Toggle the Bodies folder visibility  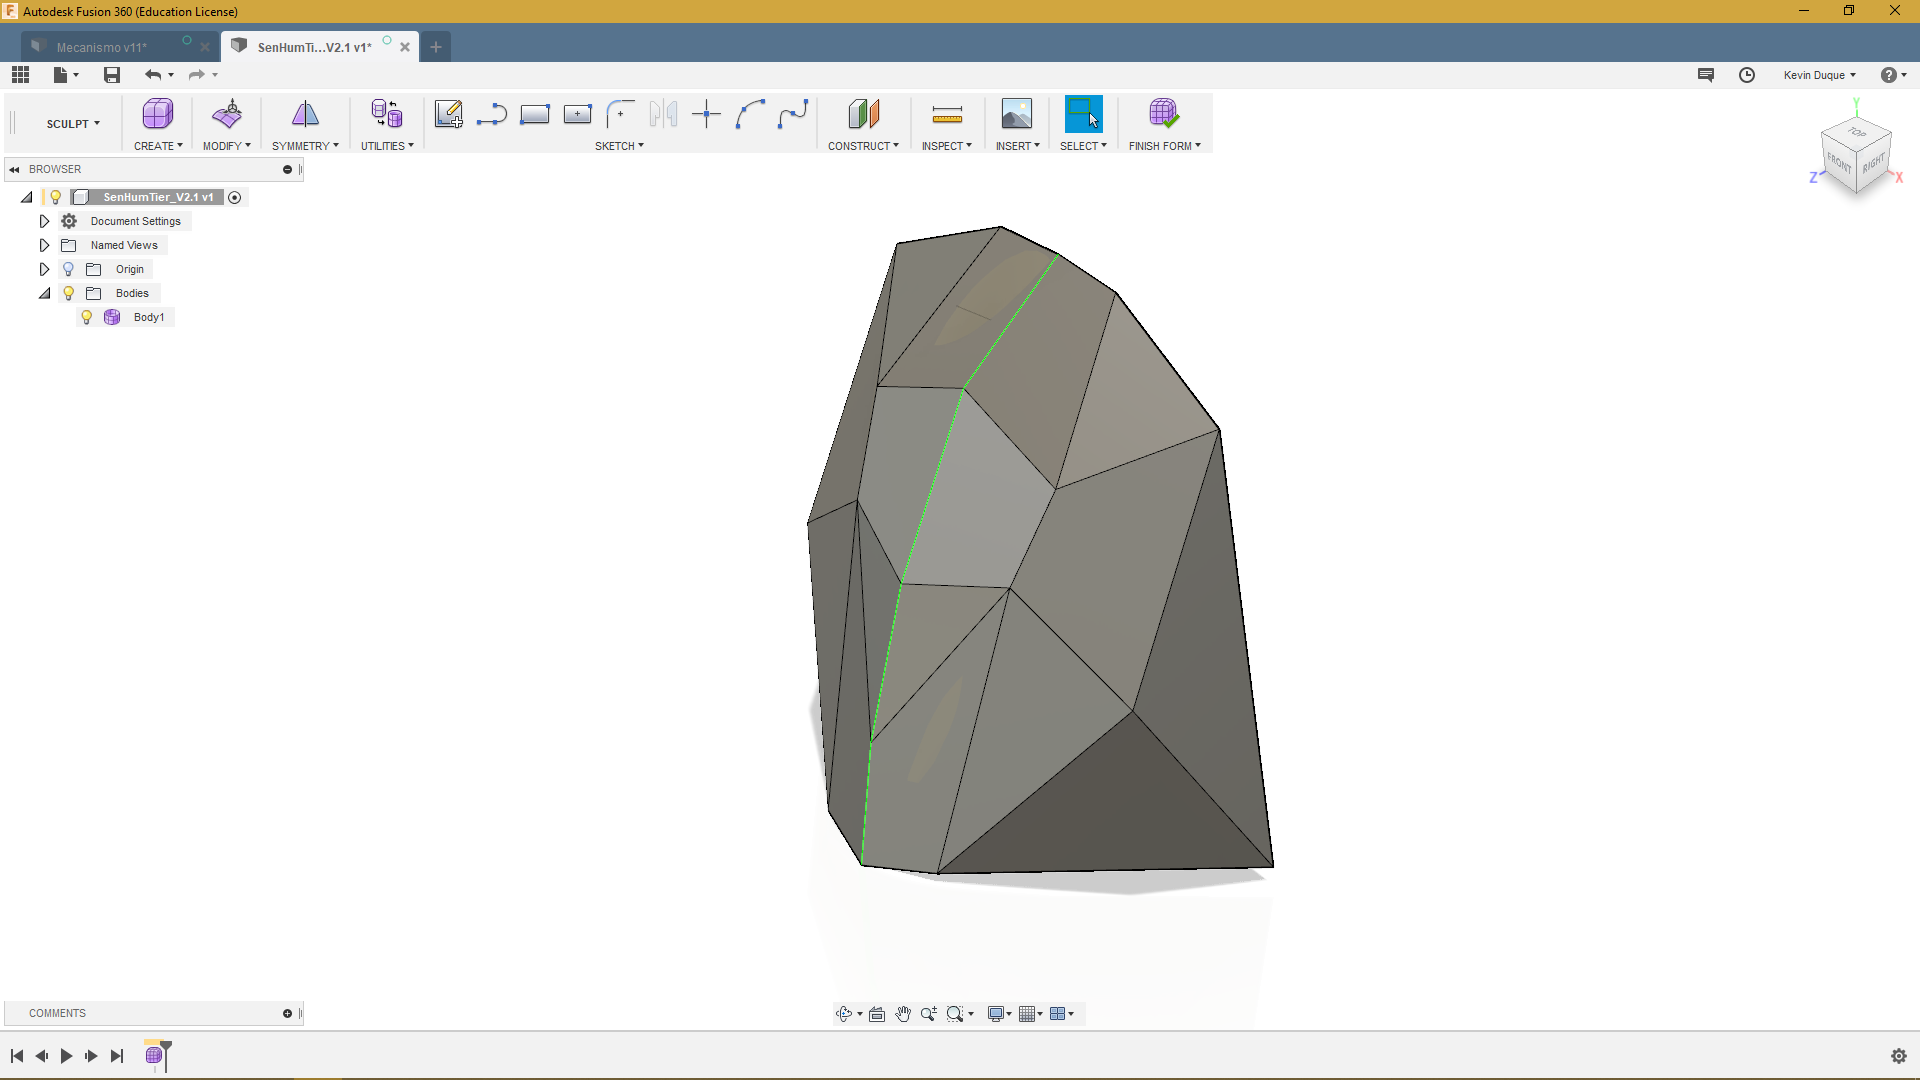click(68, 293)
